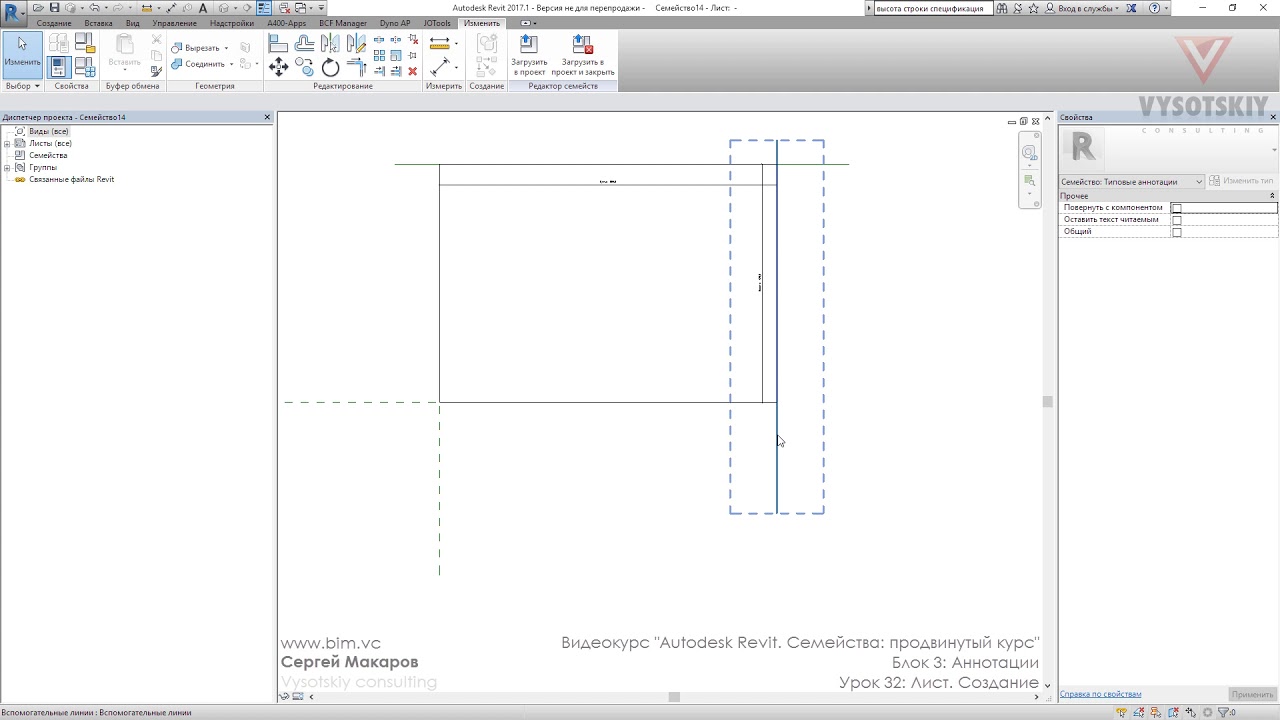The image size is (1280, 720).
Task: Click the Align tool icon
Action: point(278,43)
